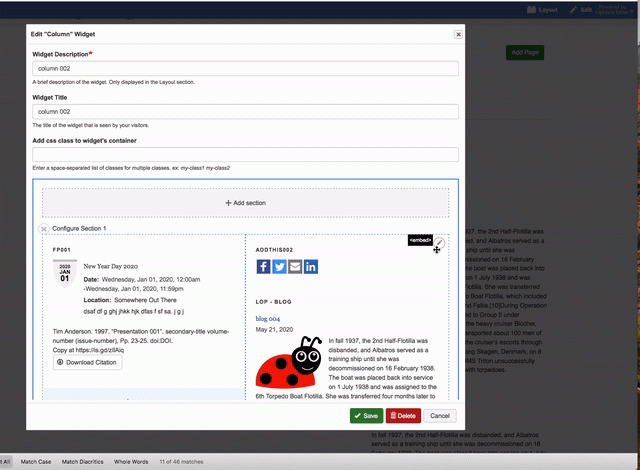Click the ladybug blog image
Viewport: 640px width, 470px height.
289,361
